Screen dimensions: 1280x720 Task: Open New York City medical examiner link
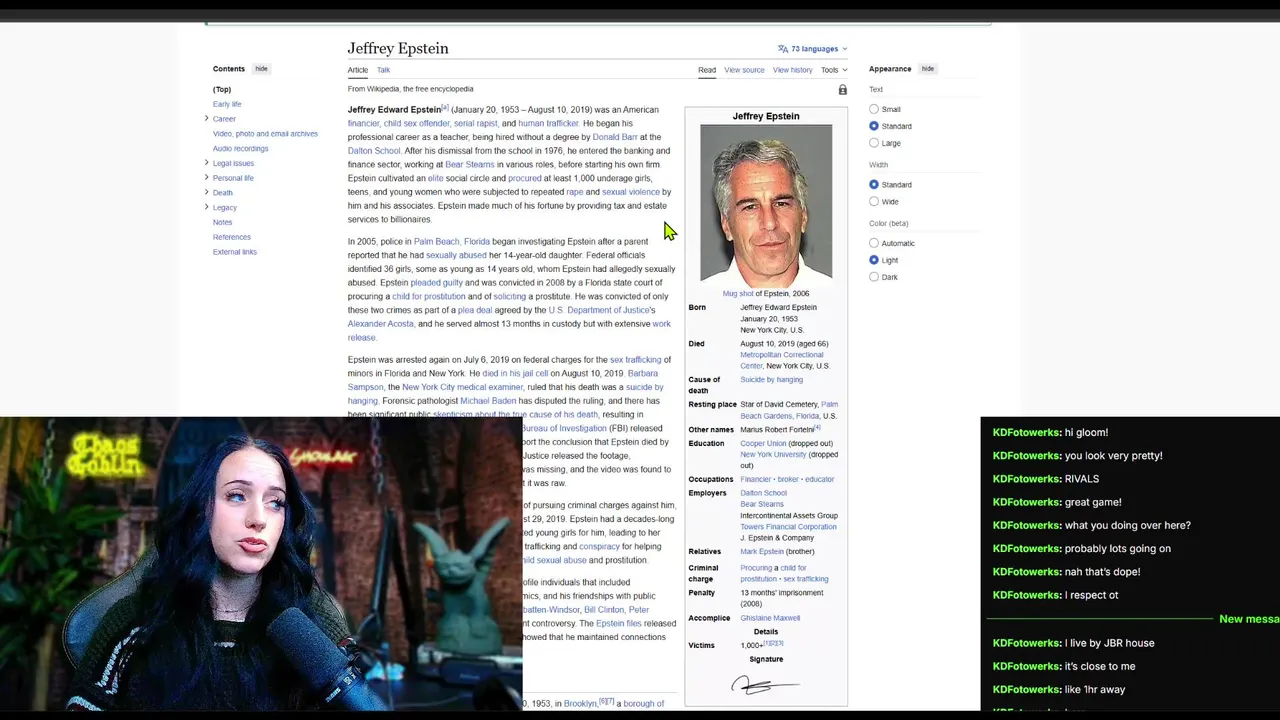[x=463, y=387]
